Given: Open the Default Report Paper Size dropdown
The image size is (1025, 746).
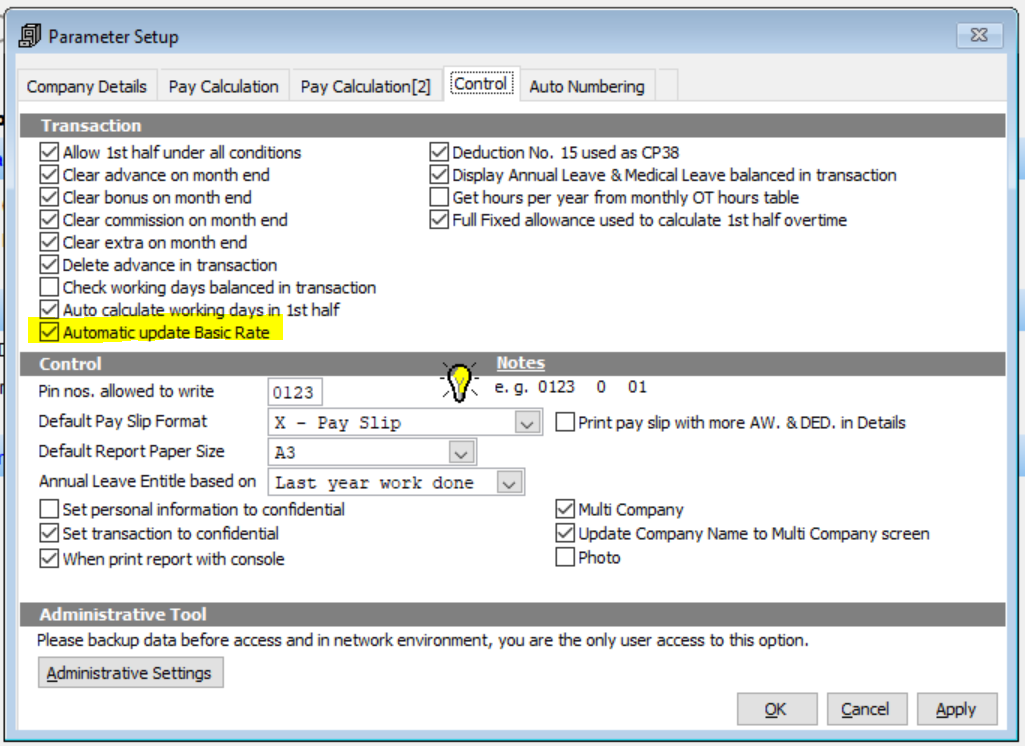Looking at the screenshot, I should [x=460, y=452].
